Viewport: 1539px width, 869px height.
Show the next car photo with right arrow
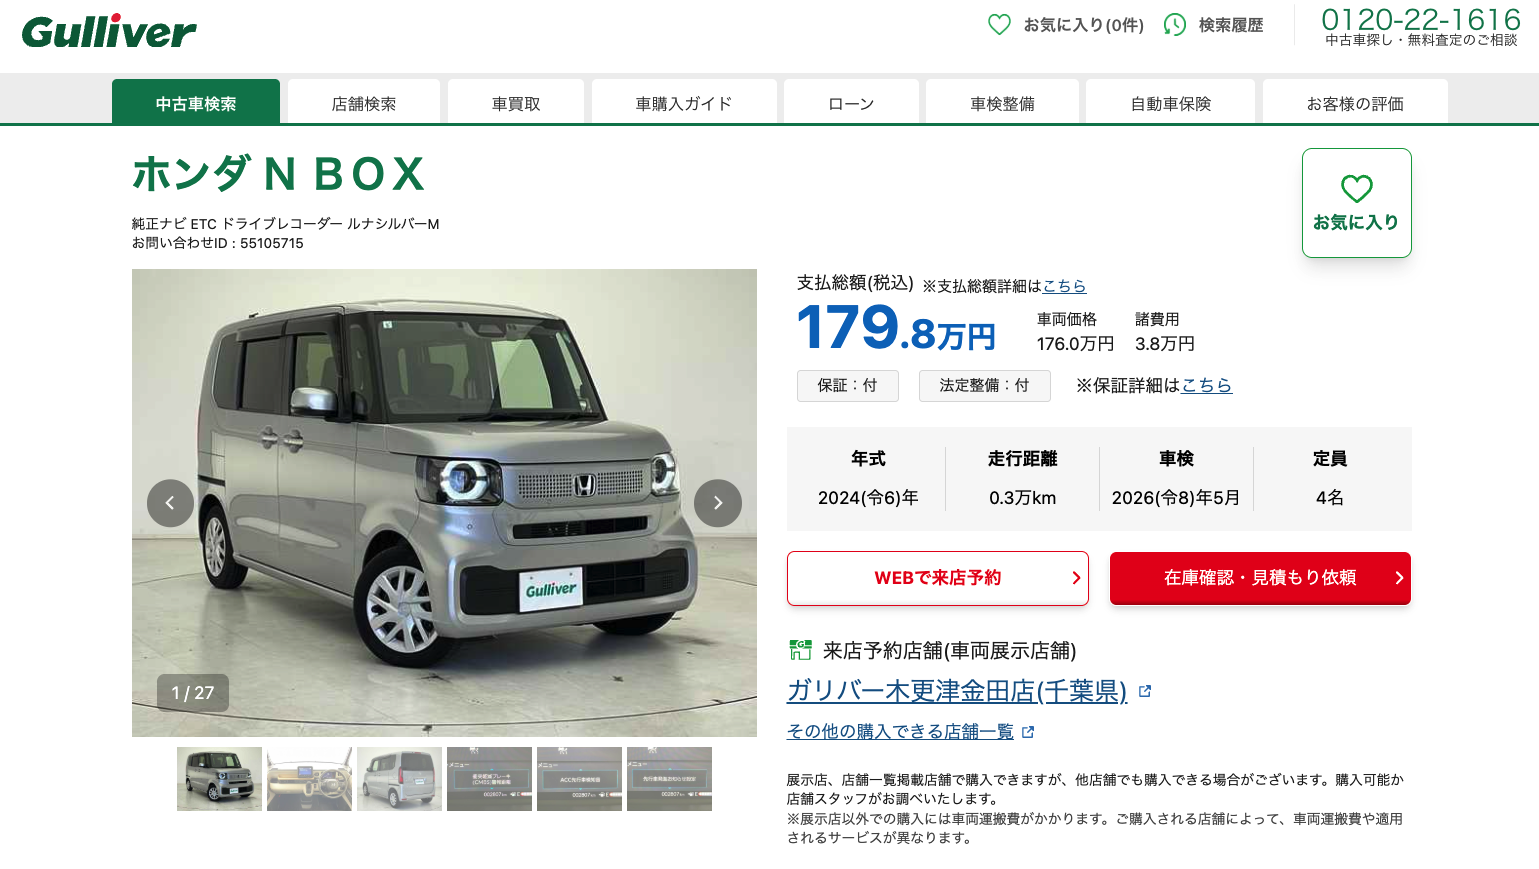click(x=717, y=503)
